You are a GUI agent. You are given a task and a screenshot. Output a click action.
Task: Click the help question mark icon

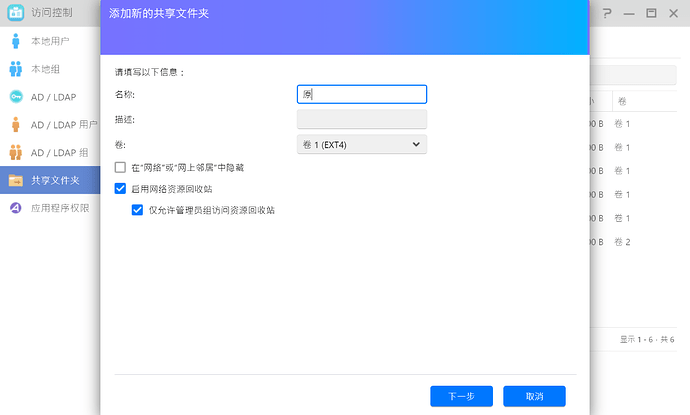tap(604, 14)
